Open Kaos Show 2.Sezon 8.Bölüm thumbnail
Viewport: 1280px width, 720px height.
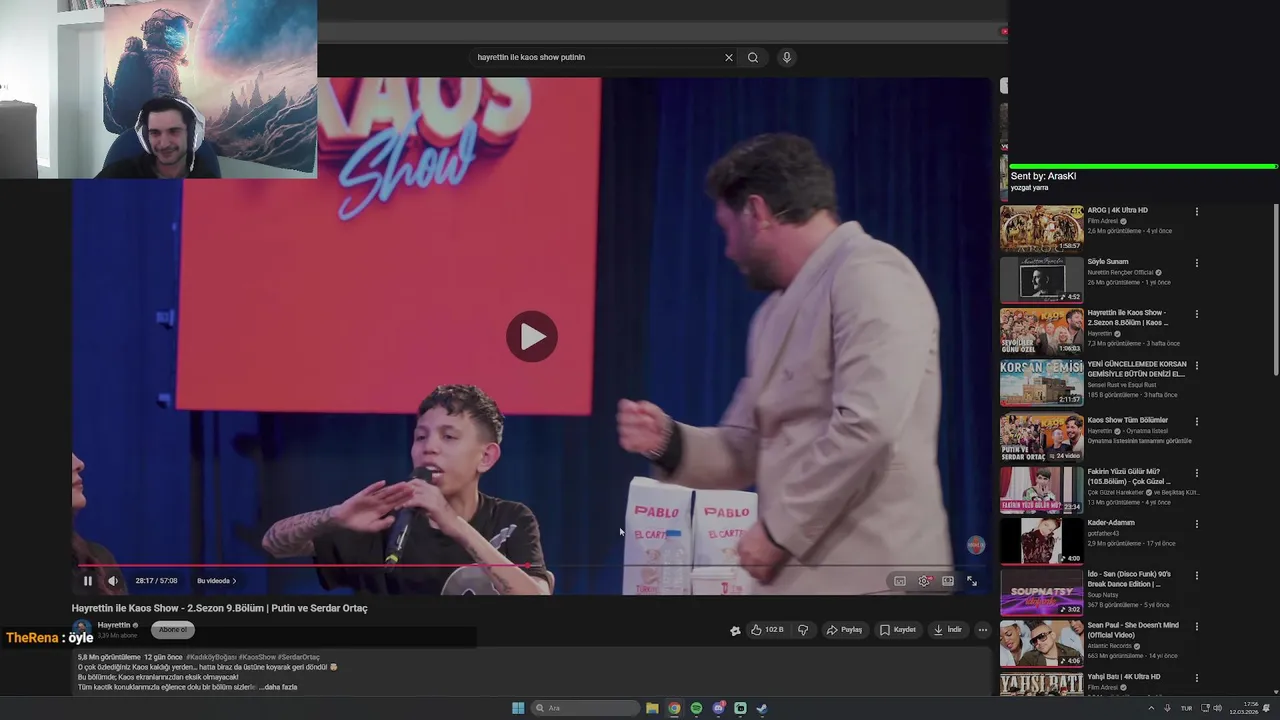[1041, 331]
